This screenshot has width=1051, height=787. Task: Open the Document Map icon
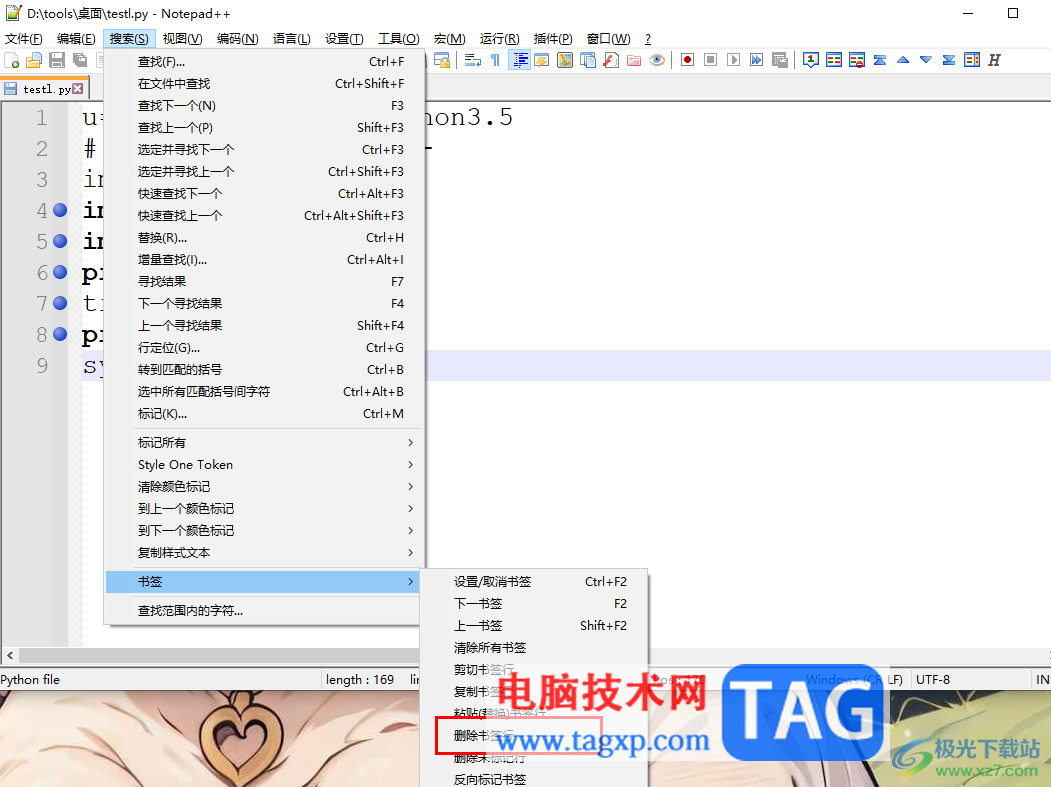[565, 60]
